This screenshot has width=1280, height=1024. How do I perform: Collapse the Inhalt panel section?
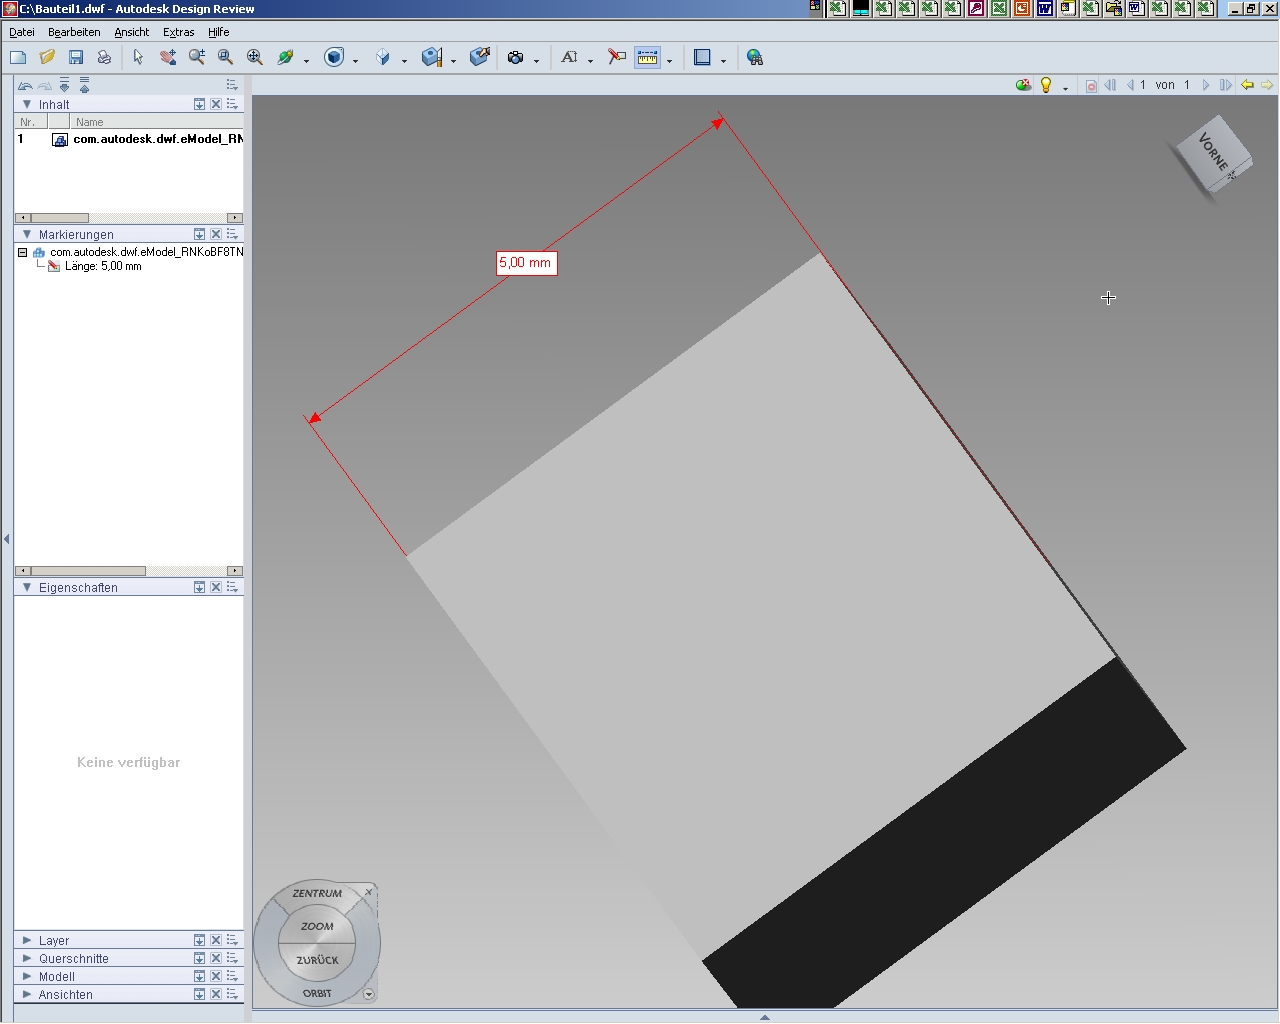[27, 104]
